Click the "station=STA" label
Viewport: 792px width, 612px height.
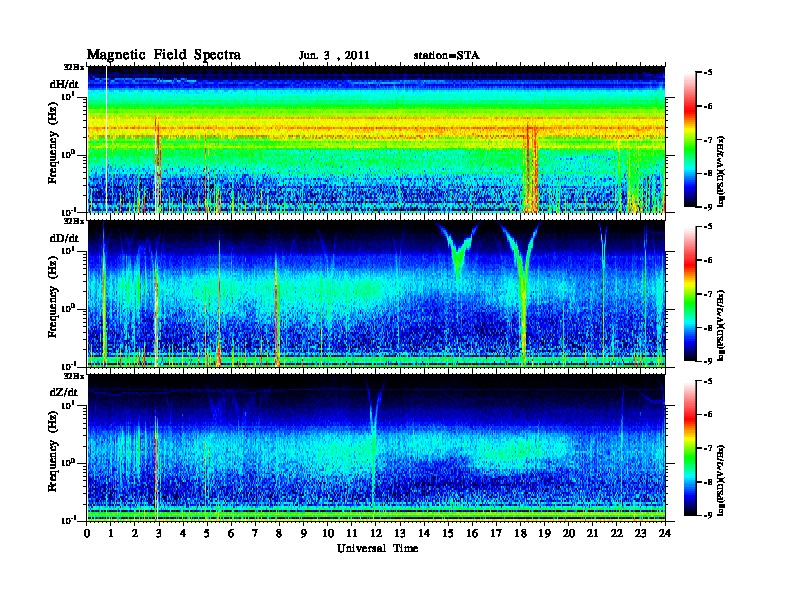click(447, 56)
